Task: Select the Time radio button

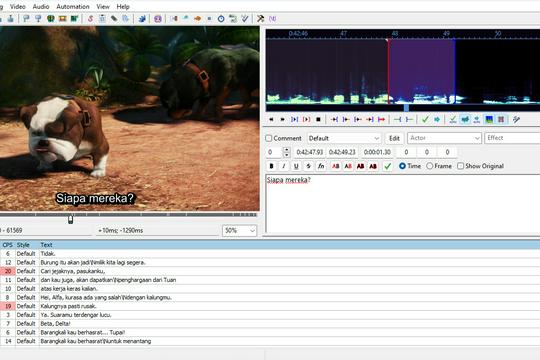Action: [402, 166]
